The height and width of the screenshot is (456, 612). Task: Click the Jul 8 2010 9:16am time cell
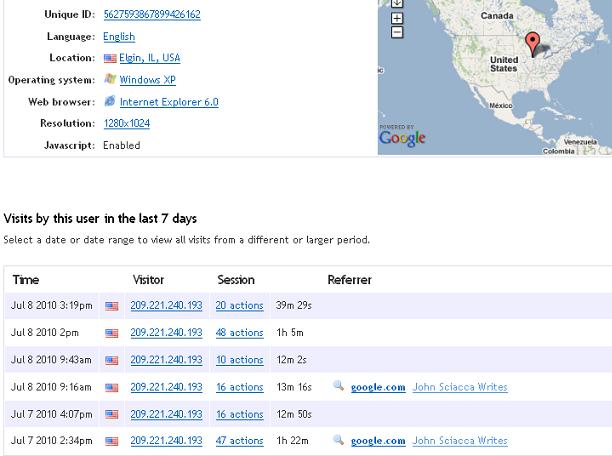click(51, 387)
